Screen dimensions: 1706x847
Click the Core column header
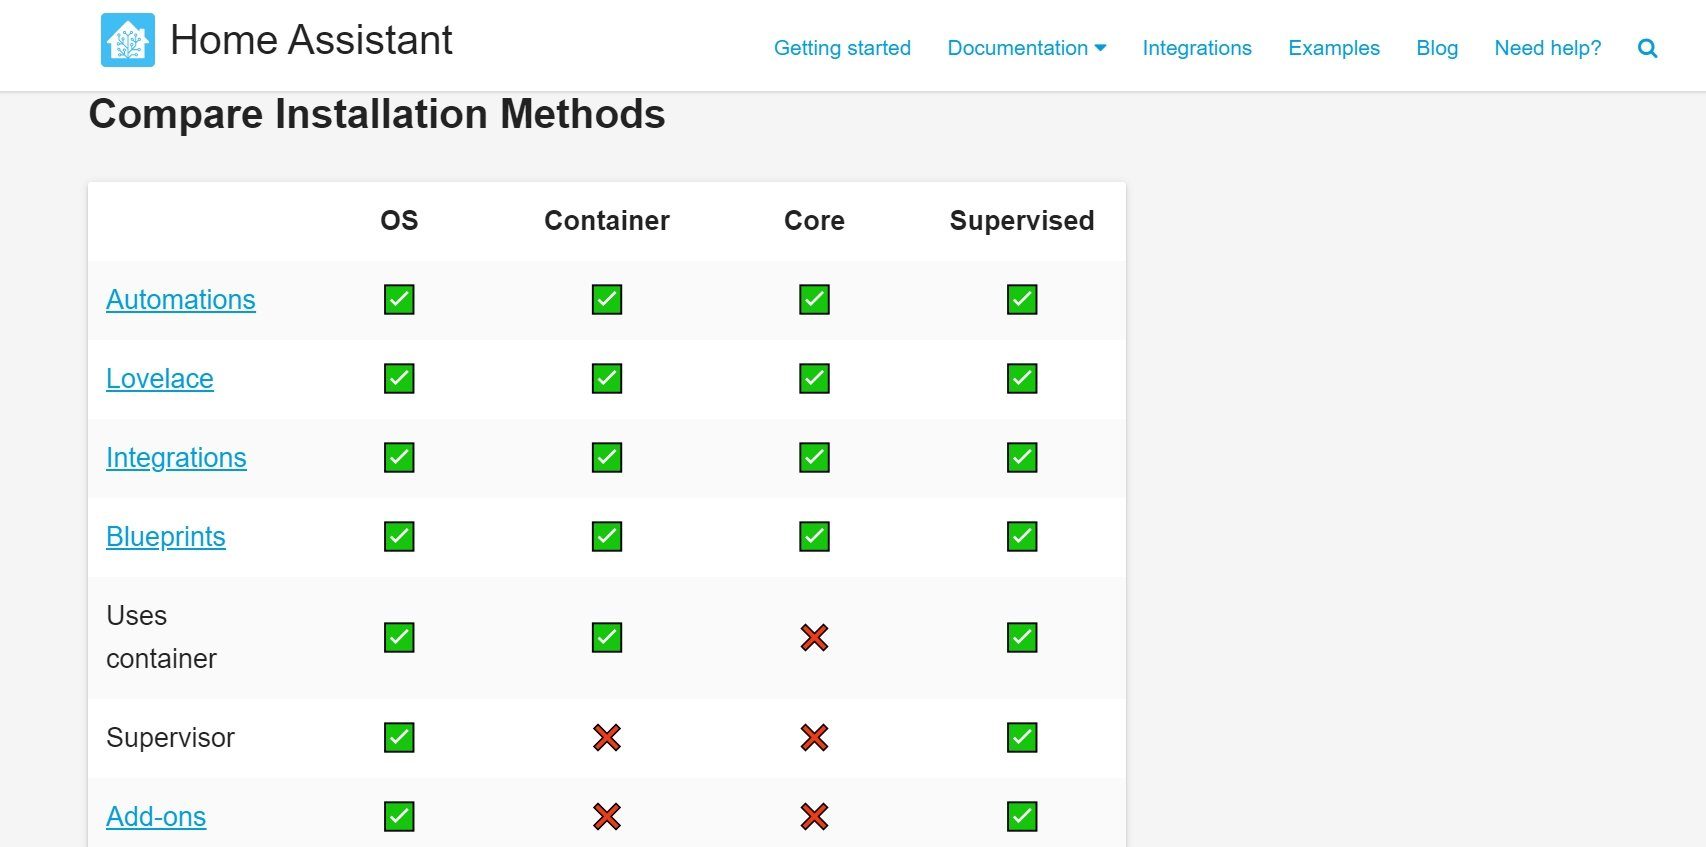(814, 220)
